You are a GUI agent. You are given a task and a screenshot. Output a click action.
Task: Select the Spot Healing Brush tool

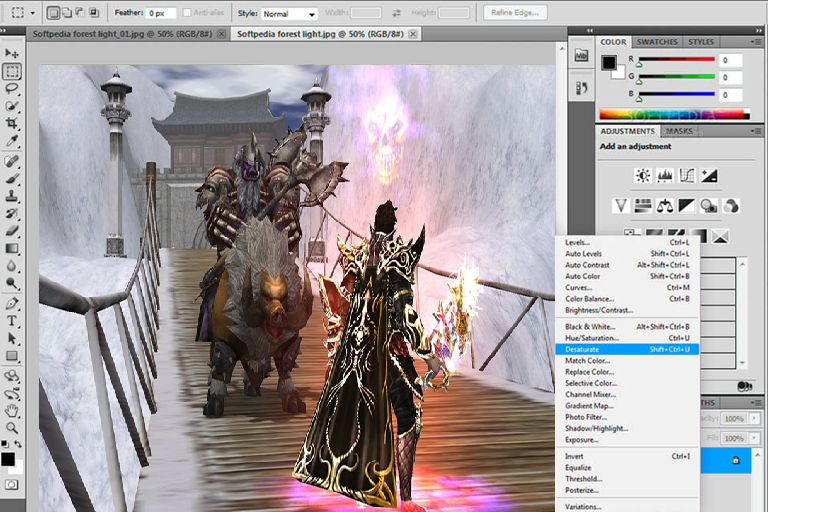11,161
